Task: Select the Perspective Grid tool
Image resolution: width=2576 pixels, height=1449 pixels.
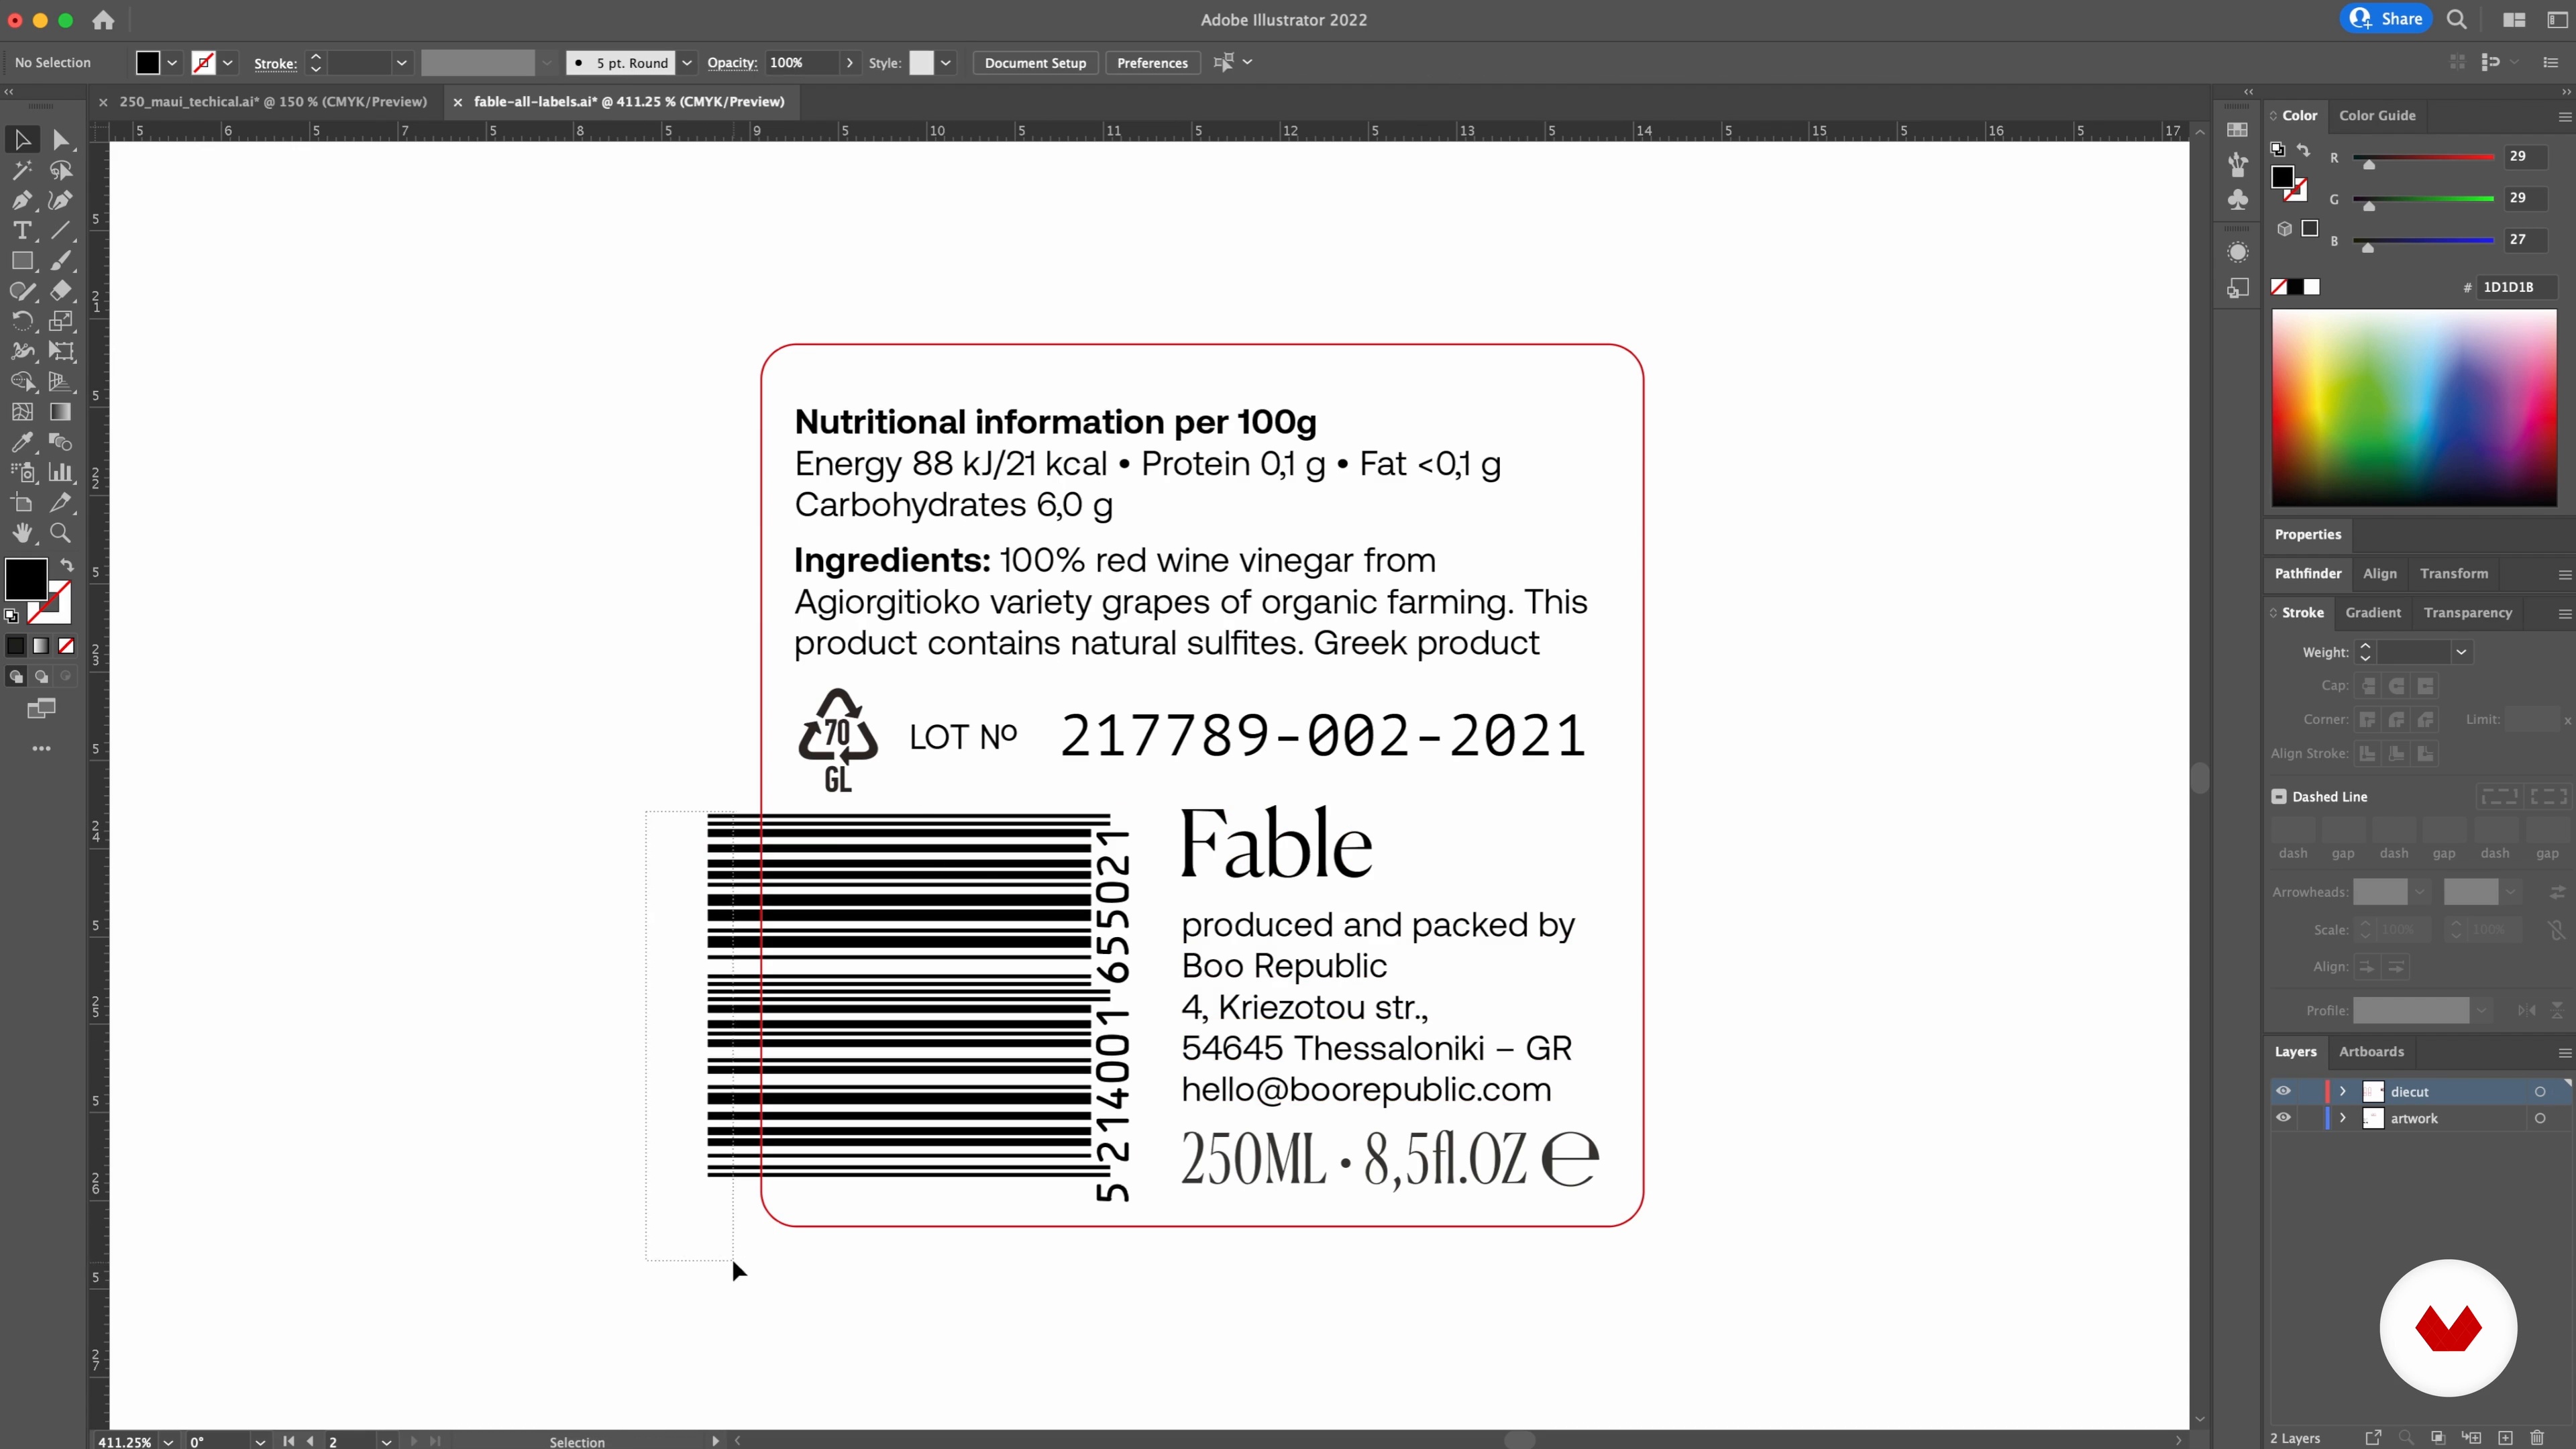Action: tap(61, 382)
